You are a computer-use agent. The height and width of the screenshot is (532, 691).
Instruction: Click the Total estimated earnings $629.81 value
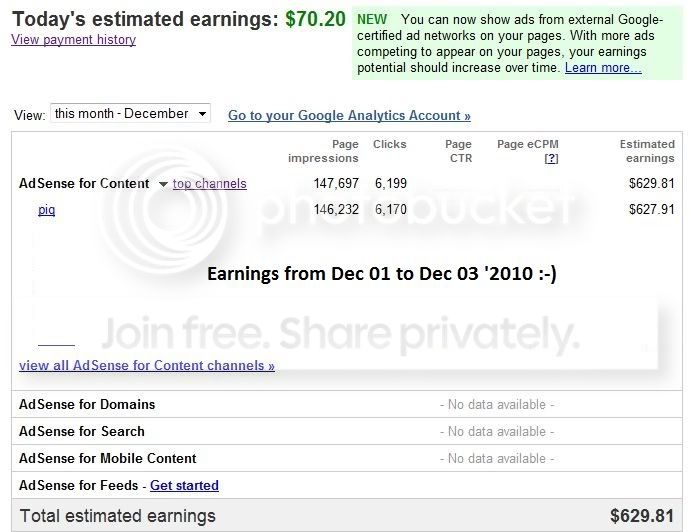click(642, 517)
